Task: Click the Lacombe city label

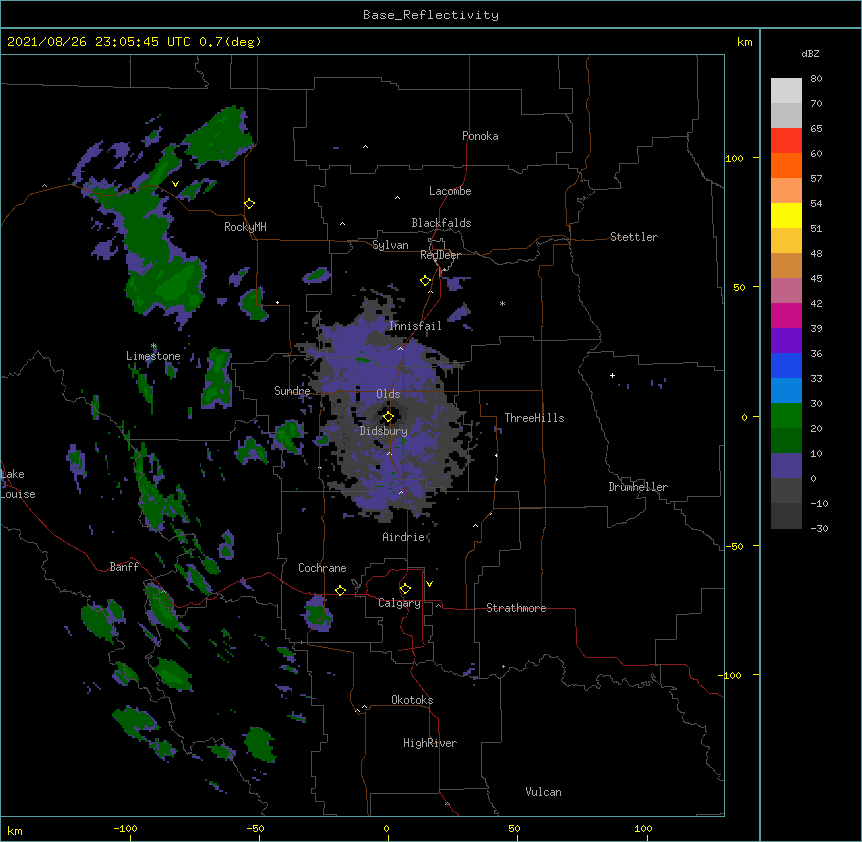Action: (450, 191)
